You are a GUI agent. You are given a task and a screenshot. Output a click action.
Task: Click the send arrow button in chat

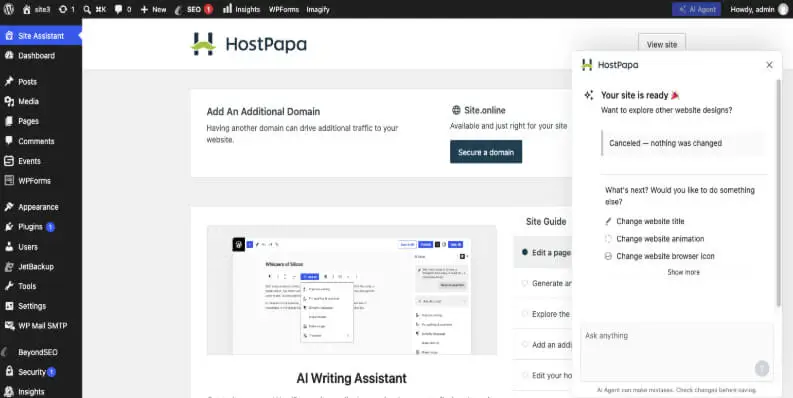tap(762, 368)
